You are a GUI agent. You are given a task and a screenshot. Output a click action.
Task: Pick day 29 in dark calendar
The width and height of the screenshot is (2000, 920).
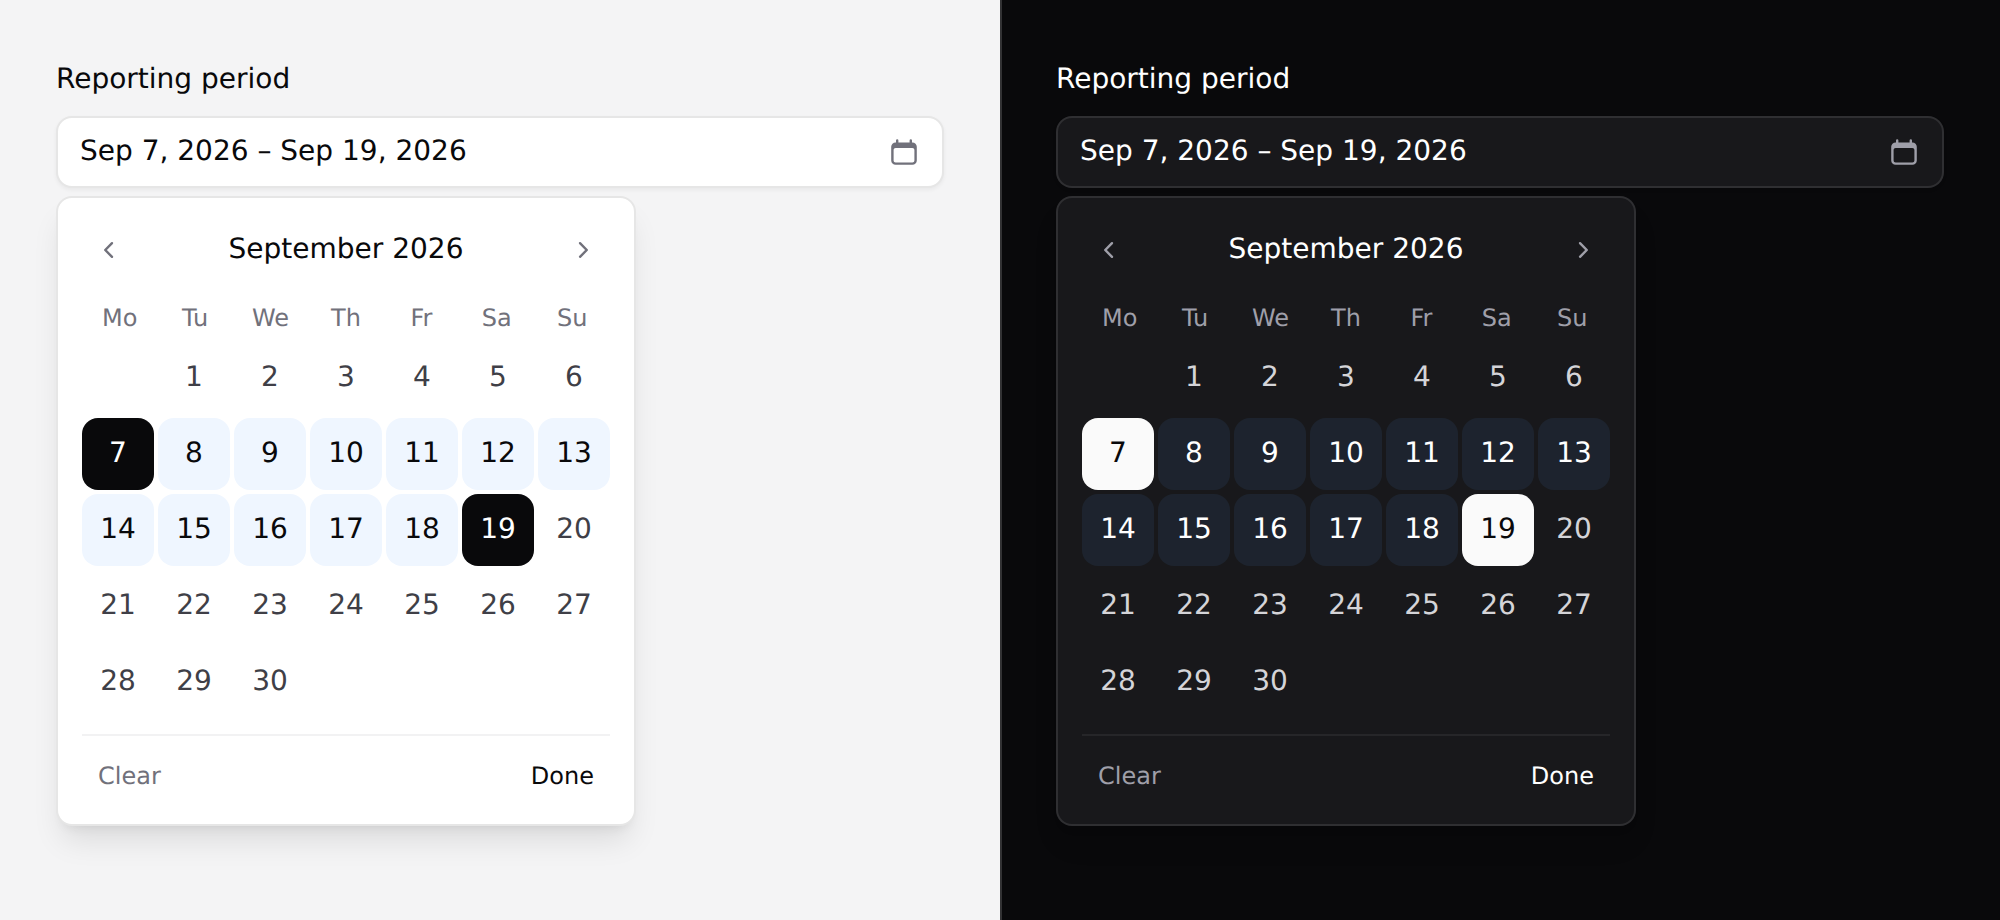pyautogui.click(x=1194, y=682)
